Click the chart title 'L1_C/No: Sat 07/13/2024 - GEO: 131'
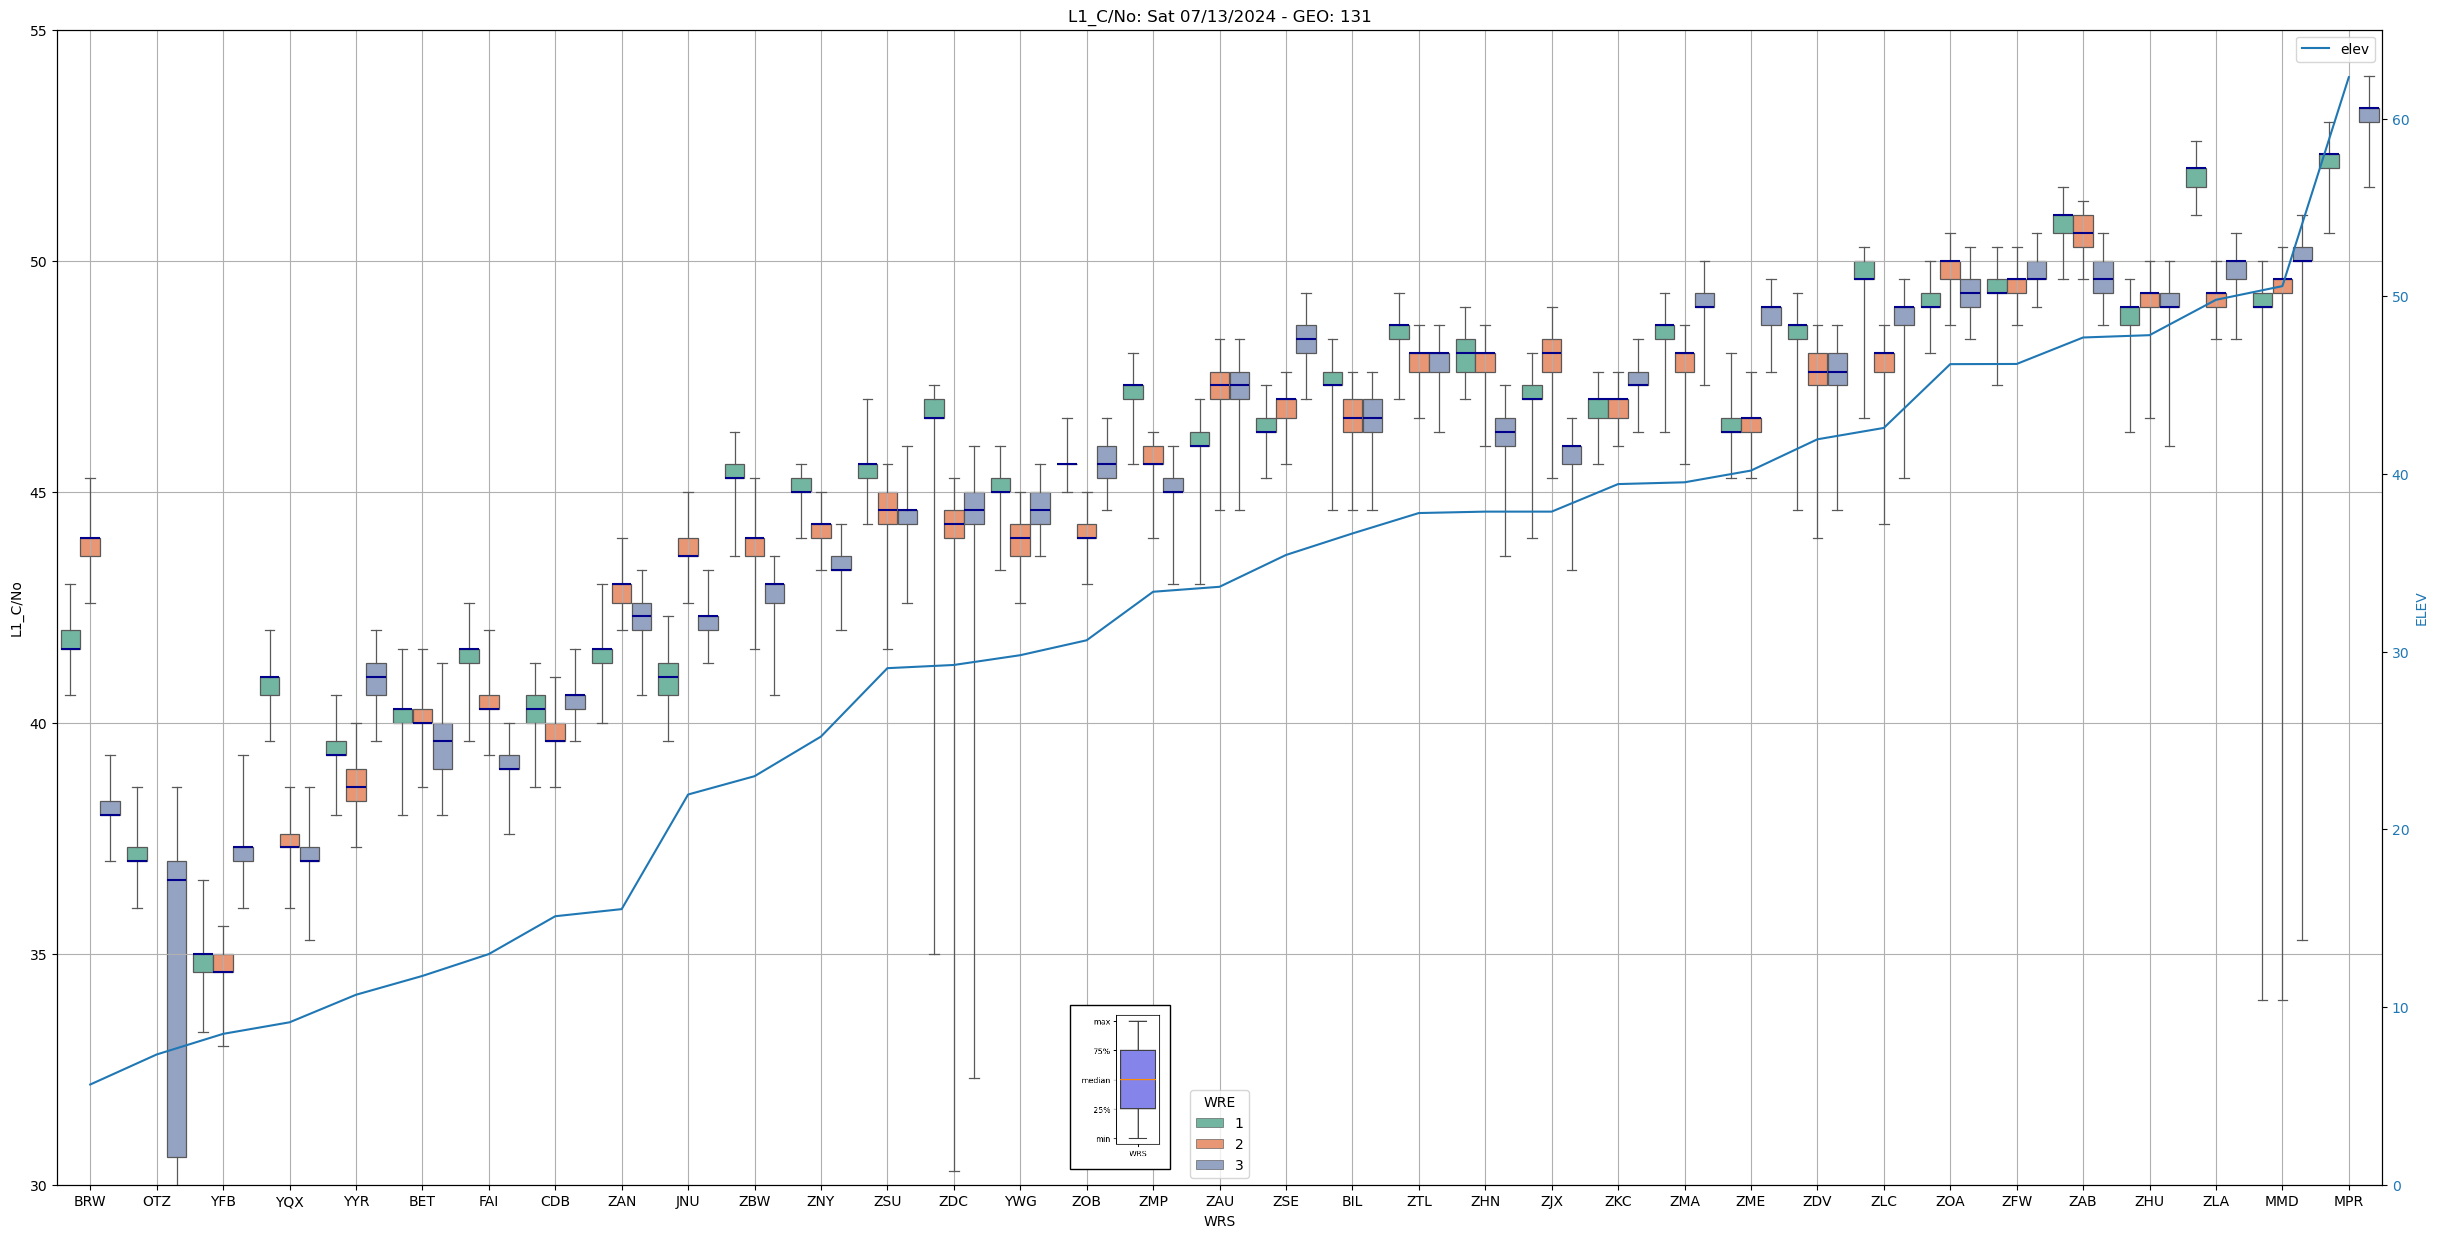Viewport: 2439px width, 1238px height. 1219,16
